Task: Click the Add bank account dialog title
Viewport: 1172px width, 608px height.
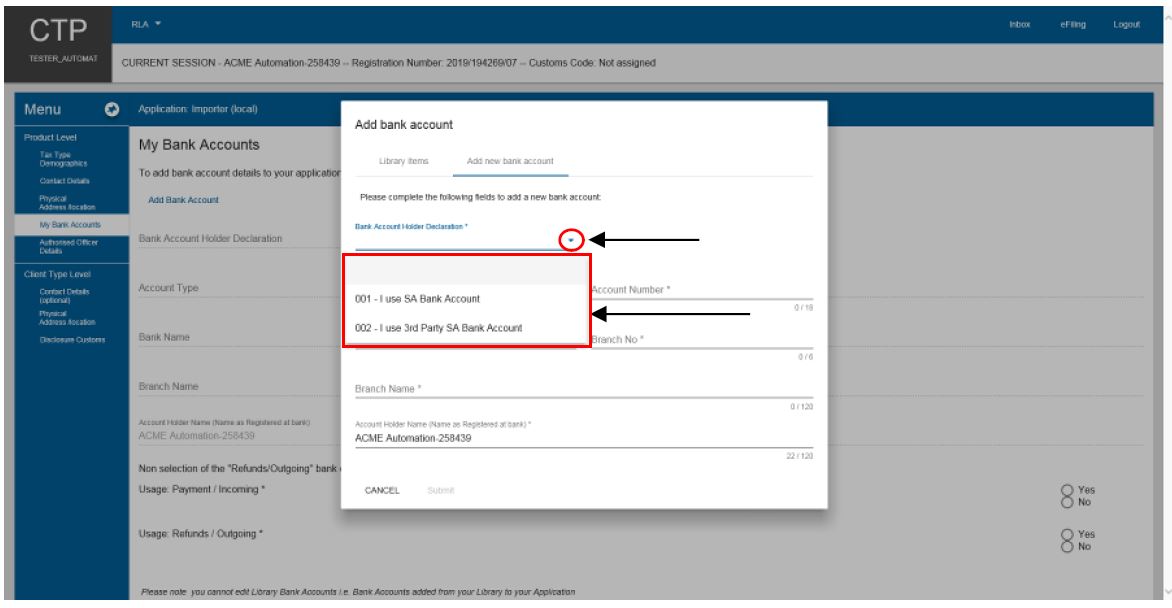Action: click(404, 125)
